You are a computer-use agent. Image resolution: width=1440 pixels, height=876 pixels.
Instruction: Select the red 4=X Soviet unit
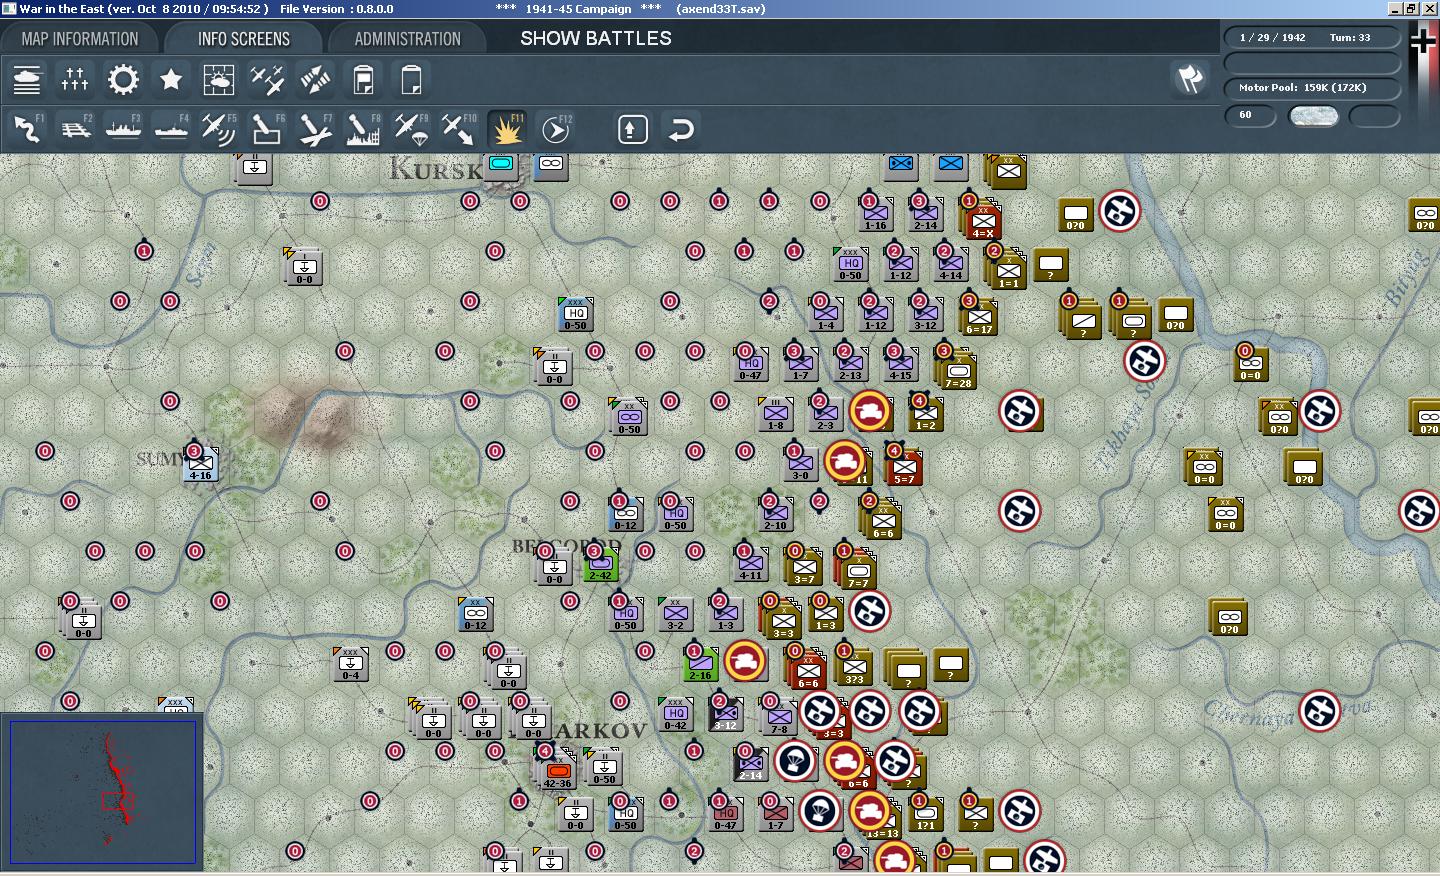point(983,222)
